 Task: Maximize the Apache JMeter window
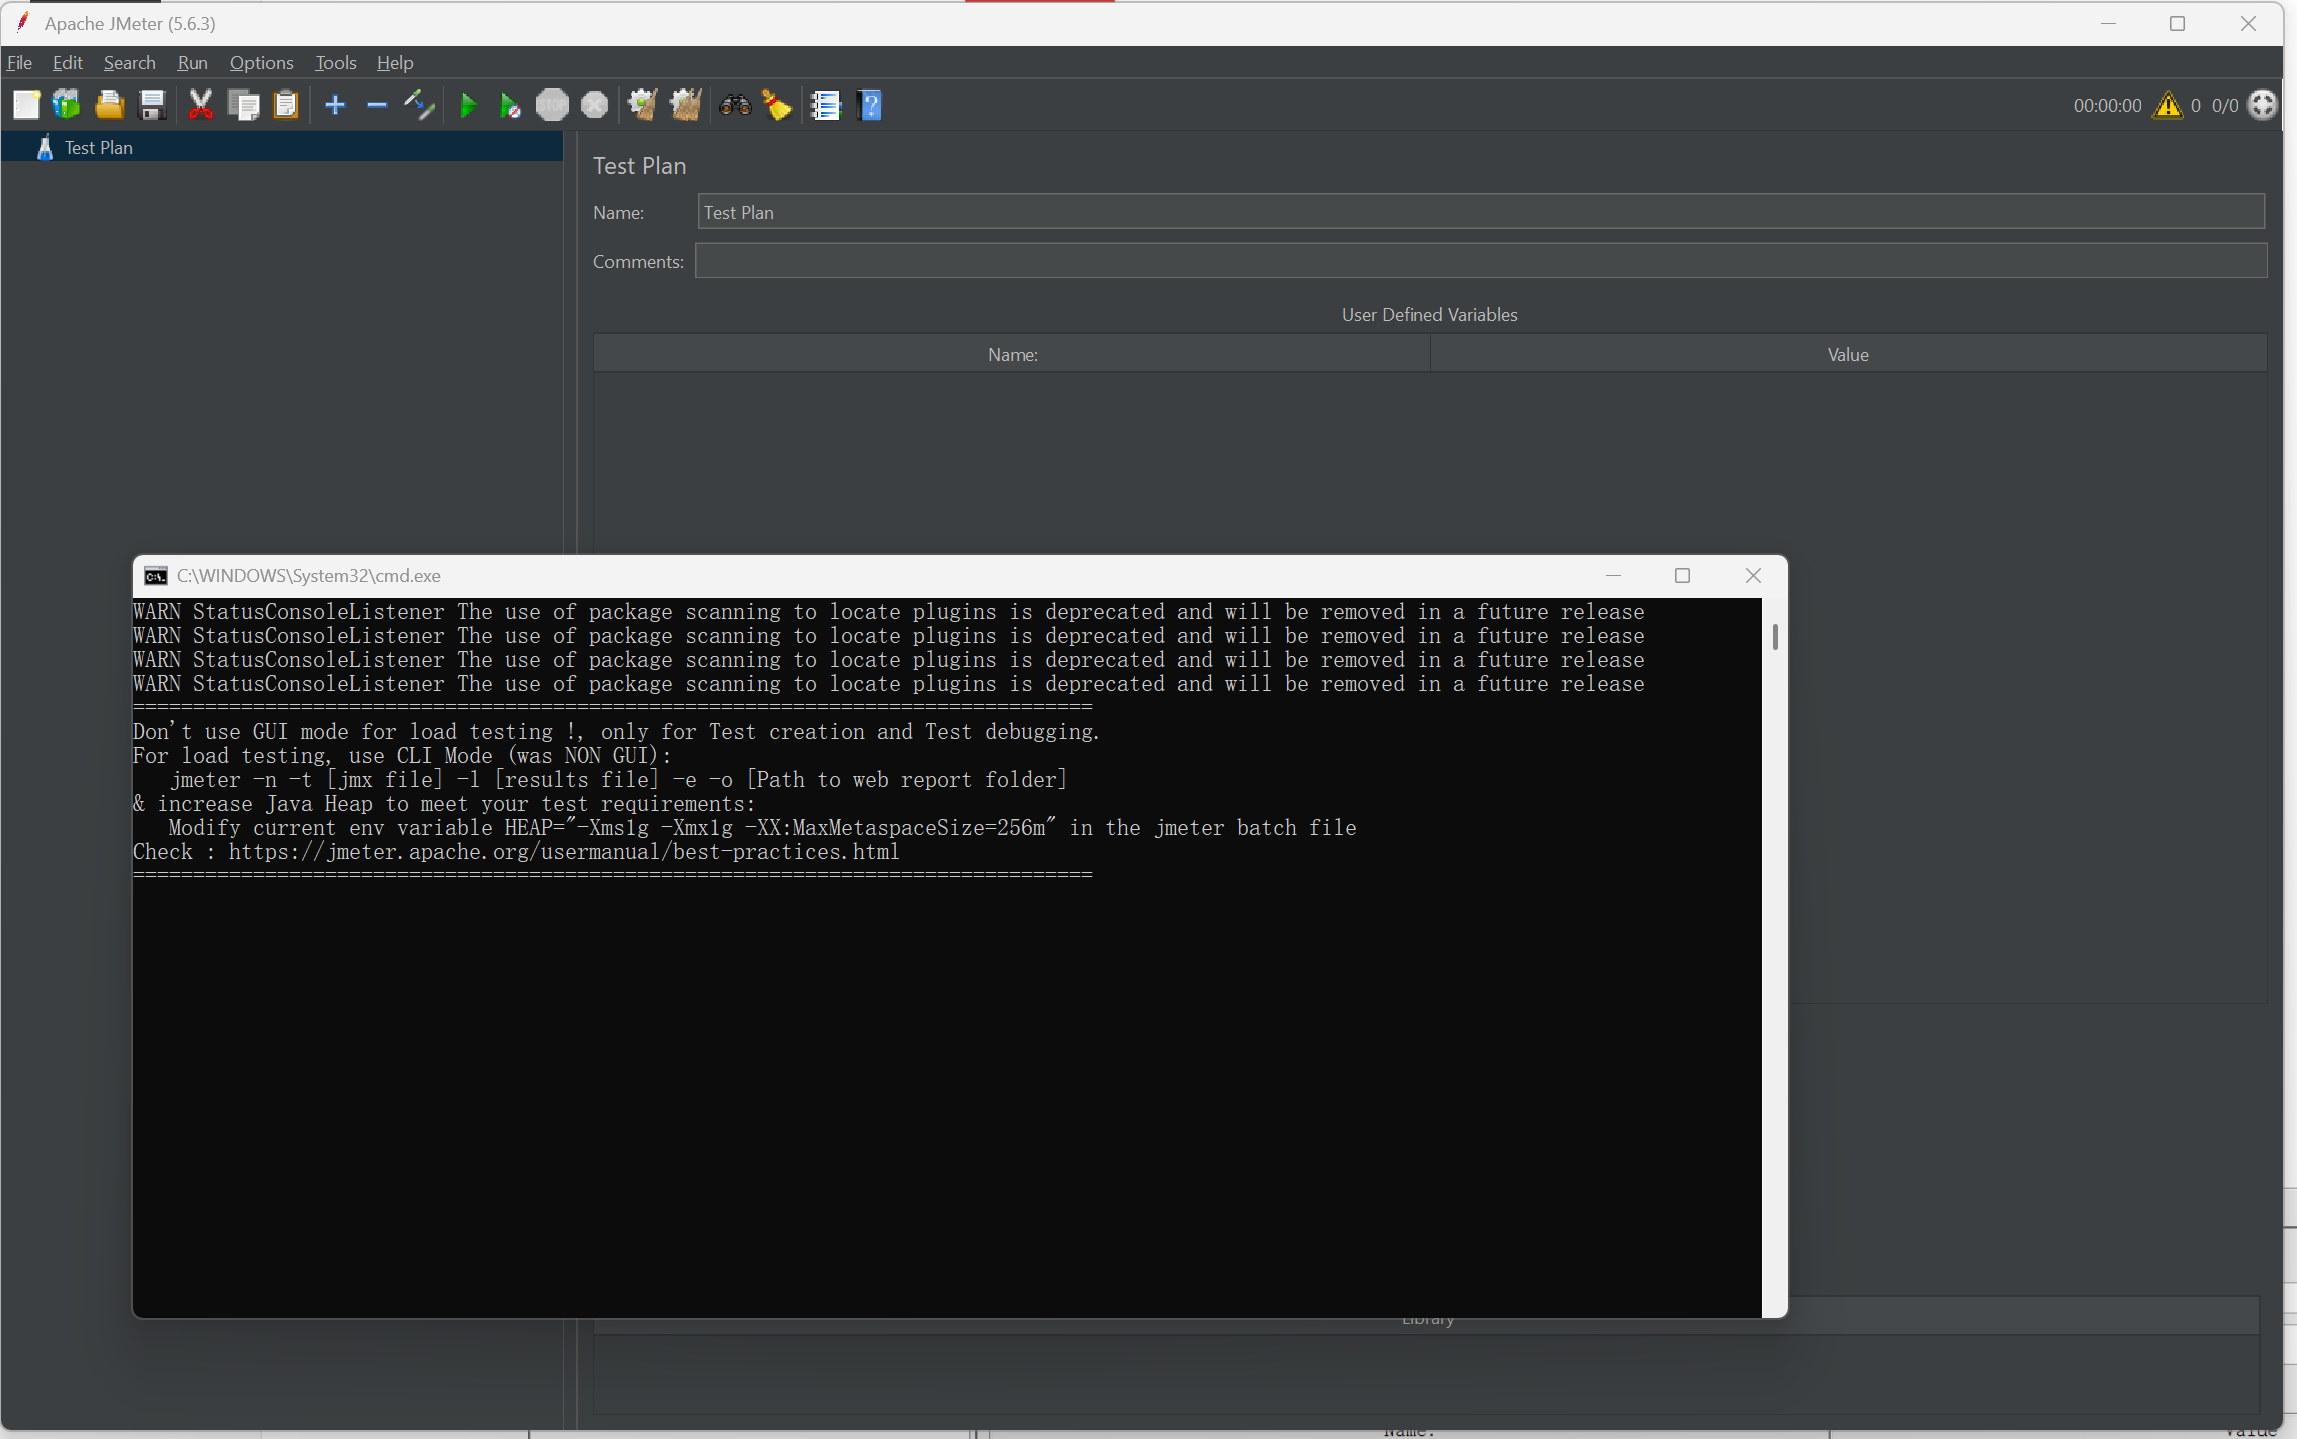[2178, 23]
